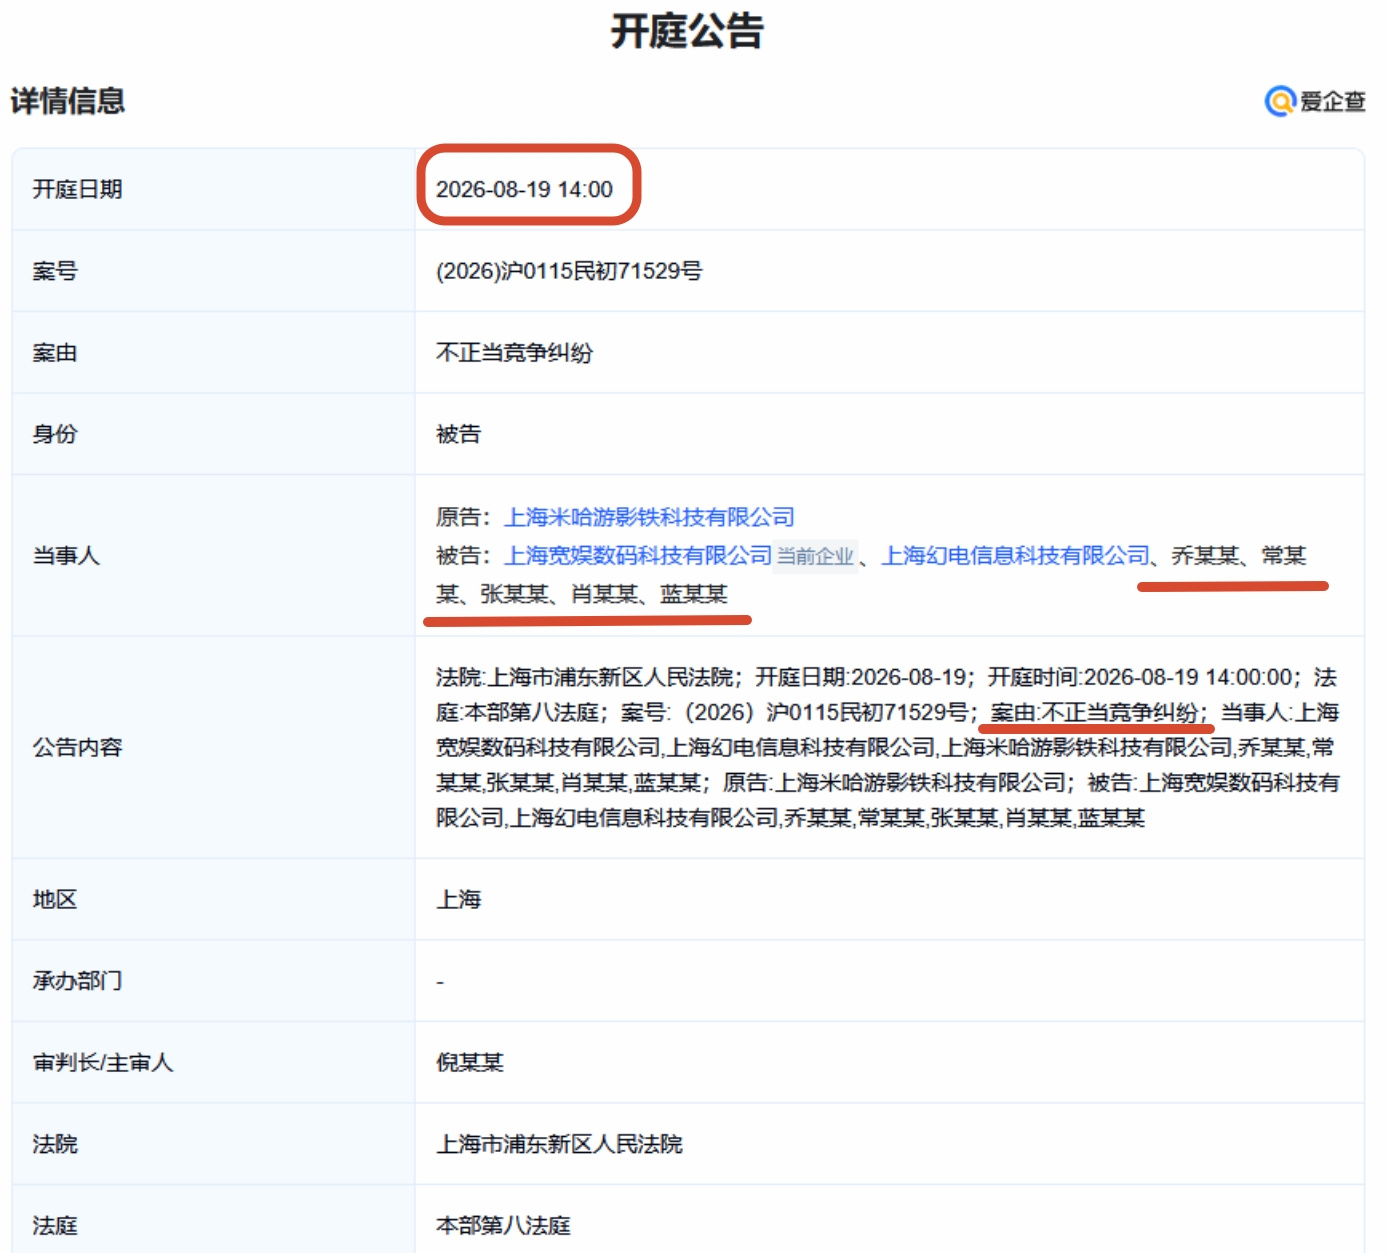
Task: Click the 承办部门 row label
Action: pyautogui.click(x=77, y=981)
